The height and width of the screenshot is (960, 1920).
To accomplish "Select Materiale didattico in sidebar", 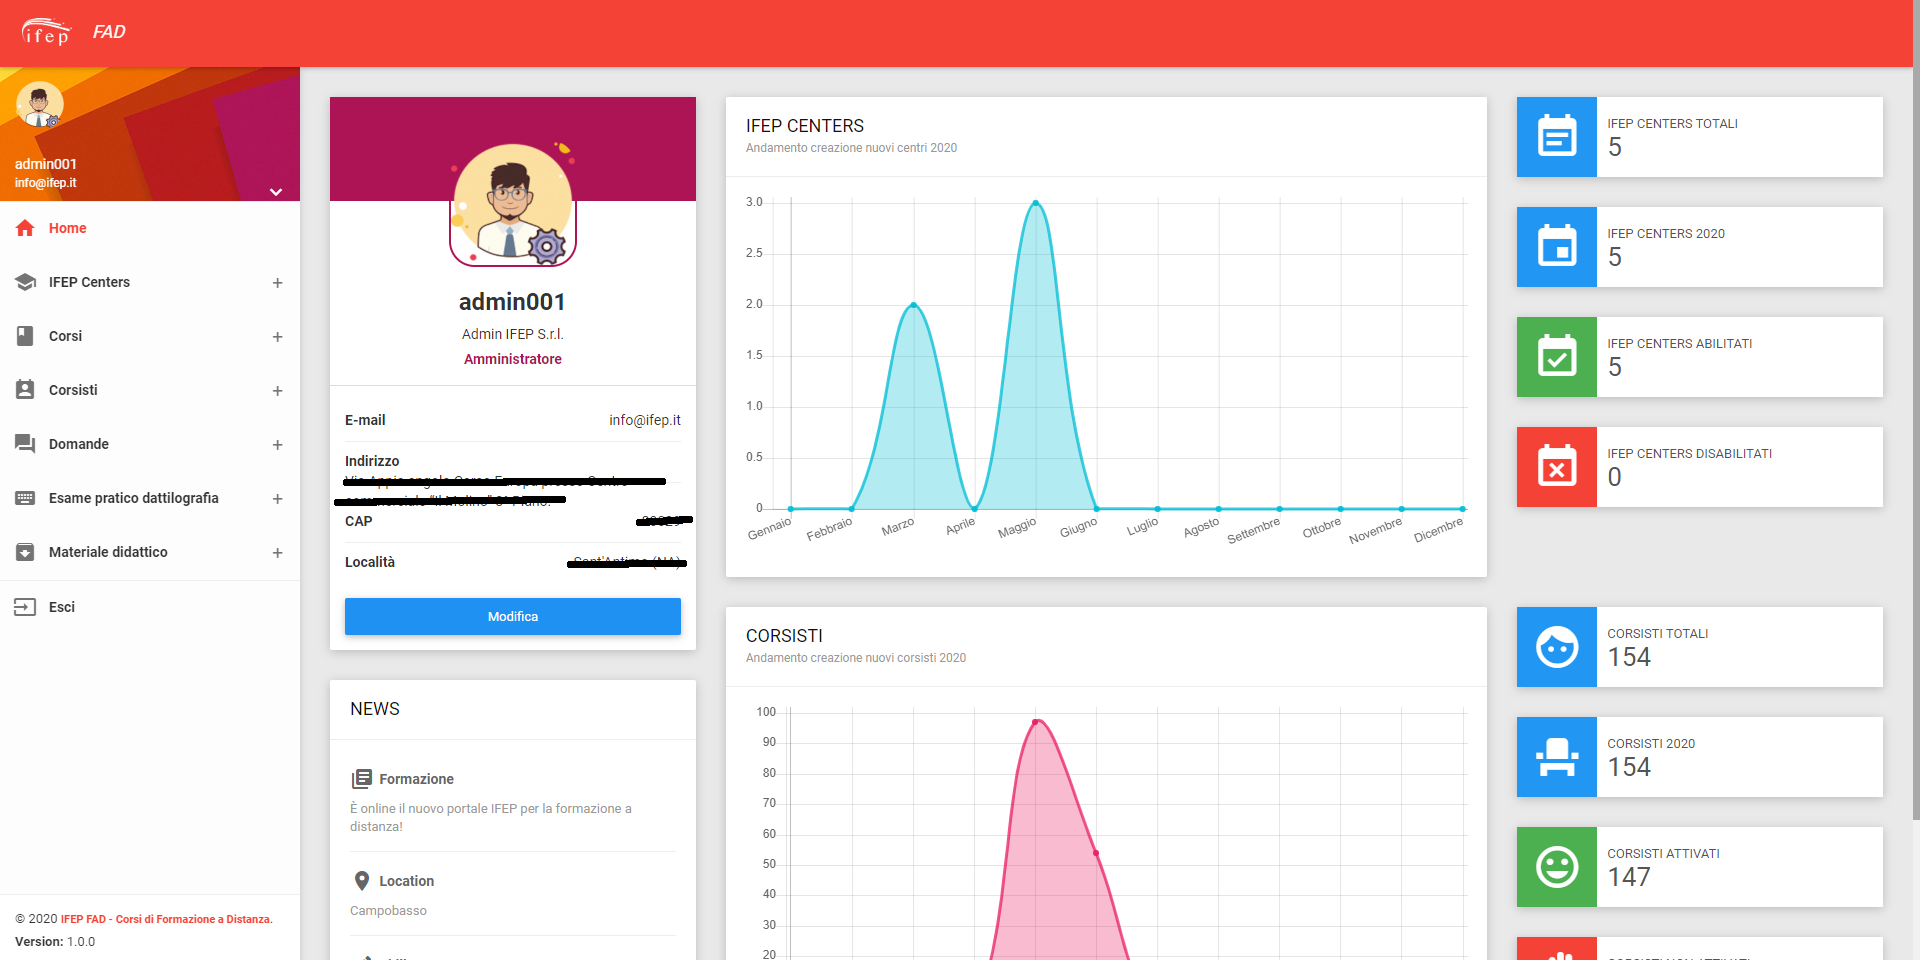I will [108, 552].
